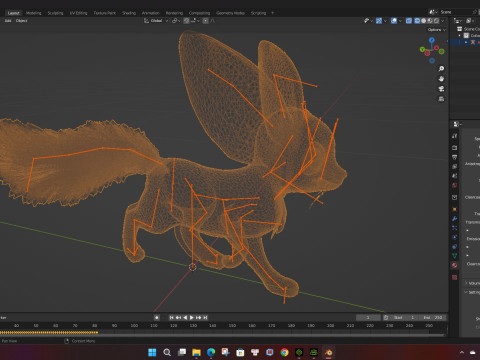Select Scene Collection in outliner
The image size is (480, 360).
tap(469, 29)
